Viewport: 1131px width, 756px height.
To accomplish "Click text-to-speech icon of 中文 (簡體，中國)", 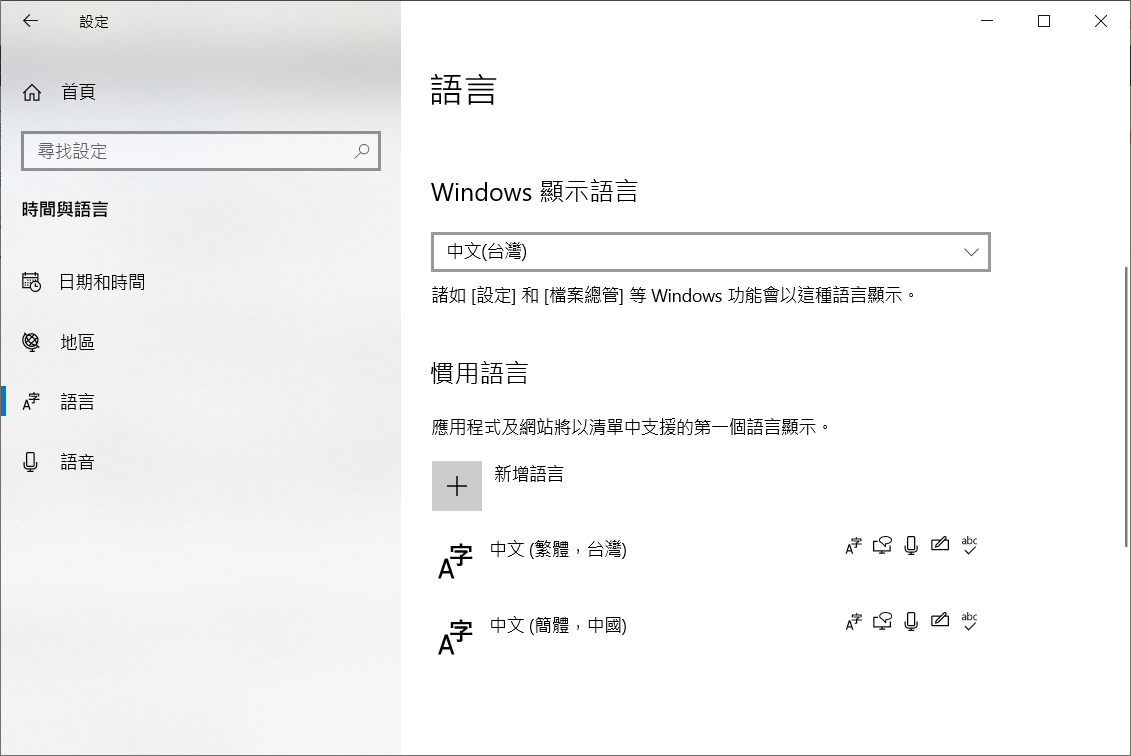I will click(882, 621).
